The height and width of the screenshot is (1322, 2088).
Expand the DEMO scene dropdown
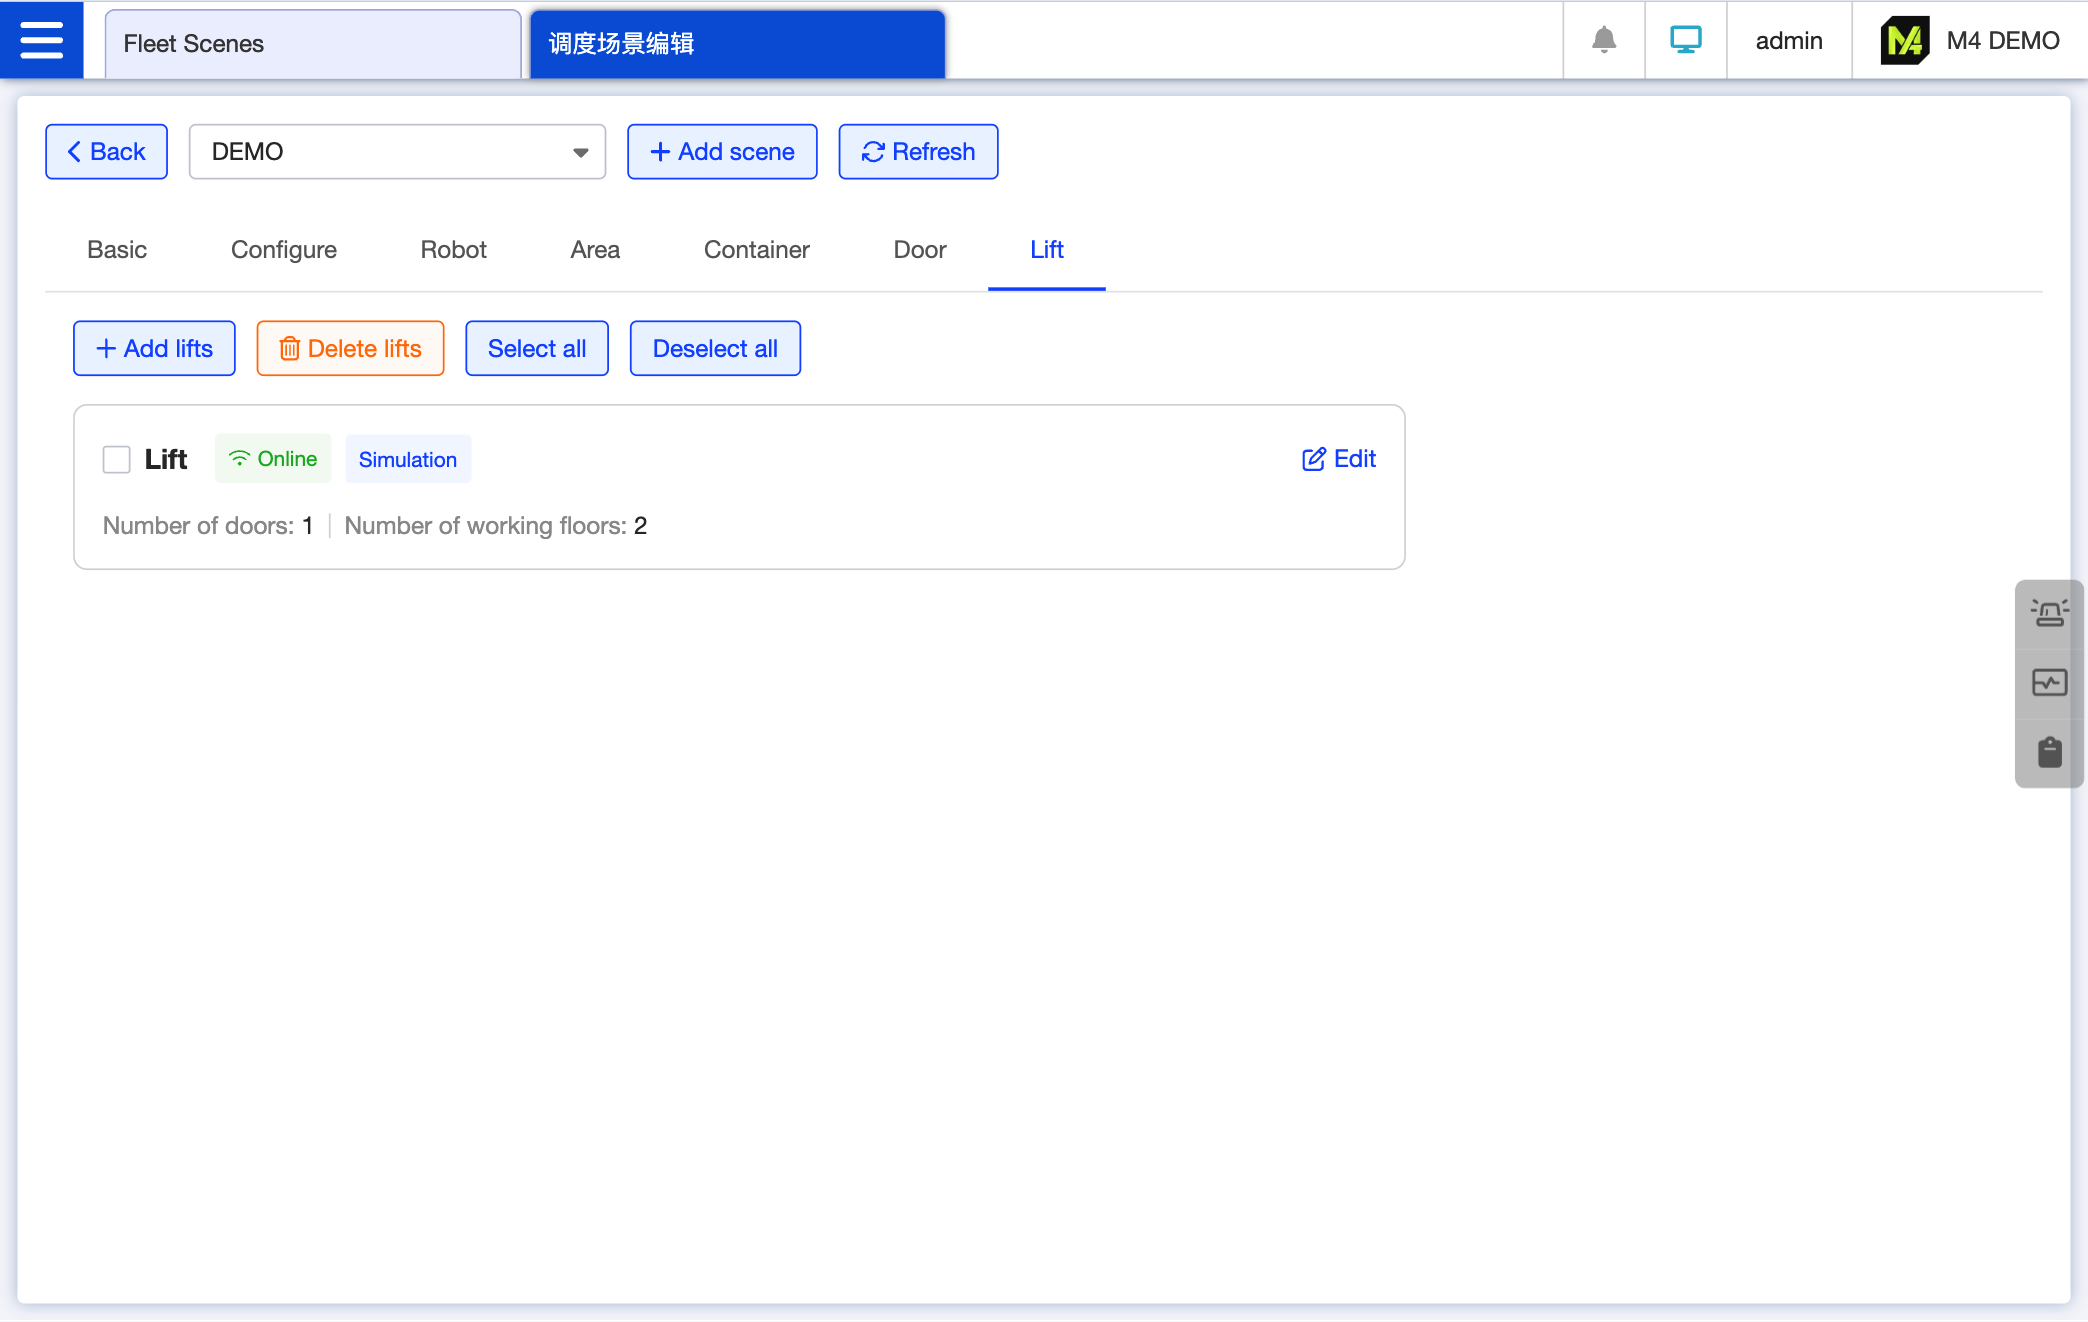[397, 152]
